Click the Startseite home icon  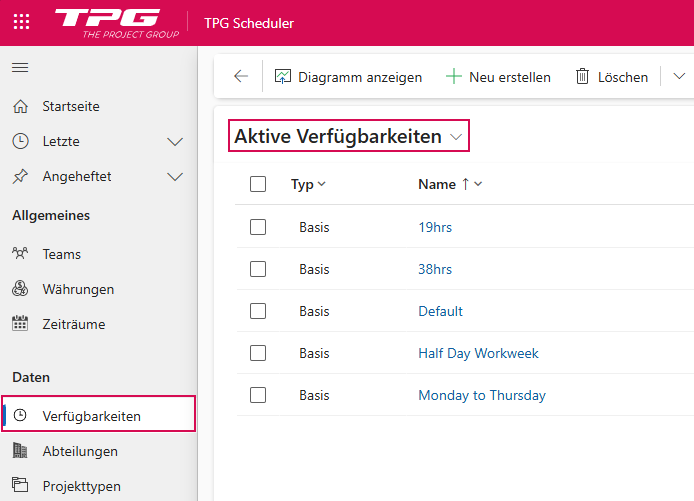point(20,106)
